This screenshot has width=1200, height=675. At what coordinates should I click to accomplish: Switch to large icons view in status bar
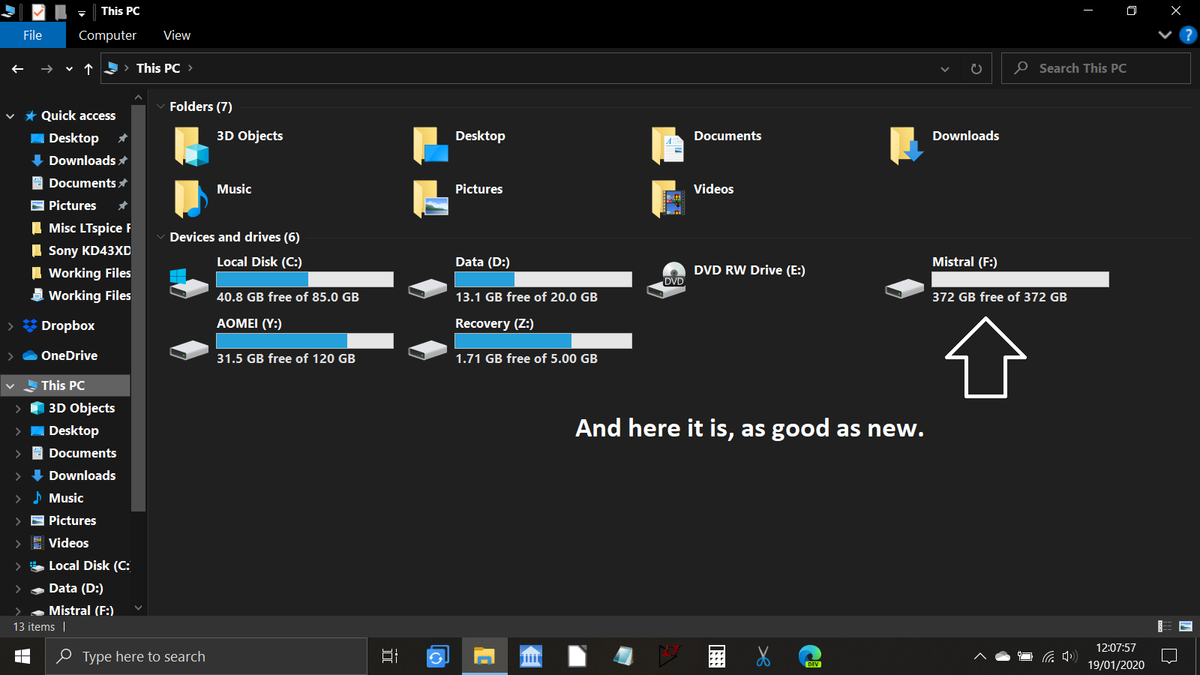[1185, 627]
